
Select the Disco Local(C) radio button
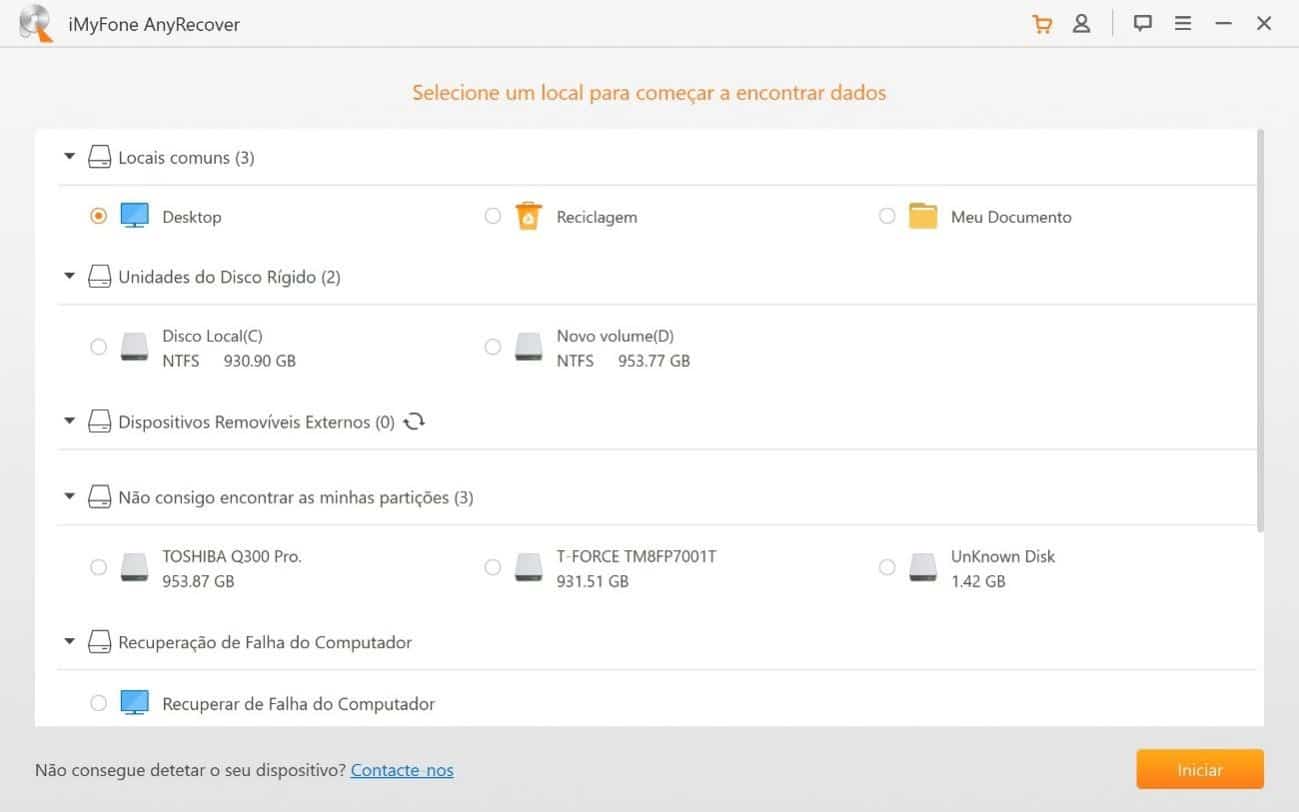click(x=98, y=347)
